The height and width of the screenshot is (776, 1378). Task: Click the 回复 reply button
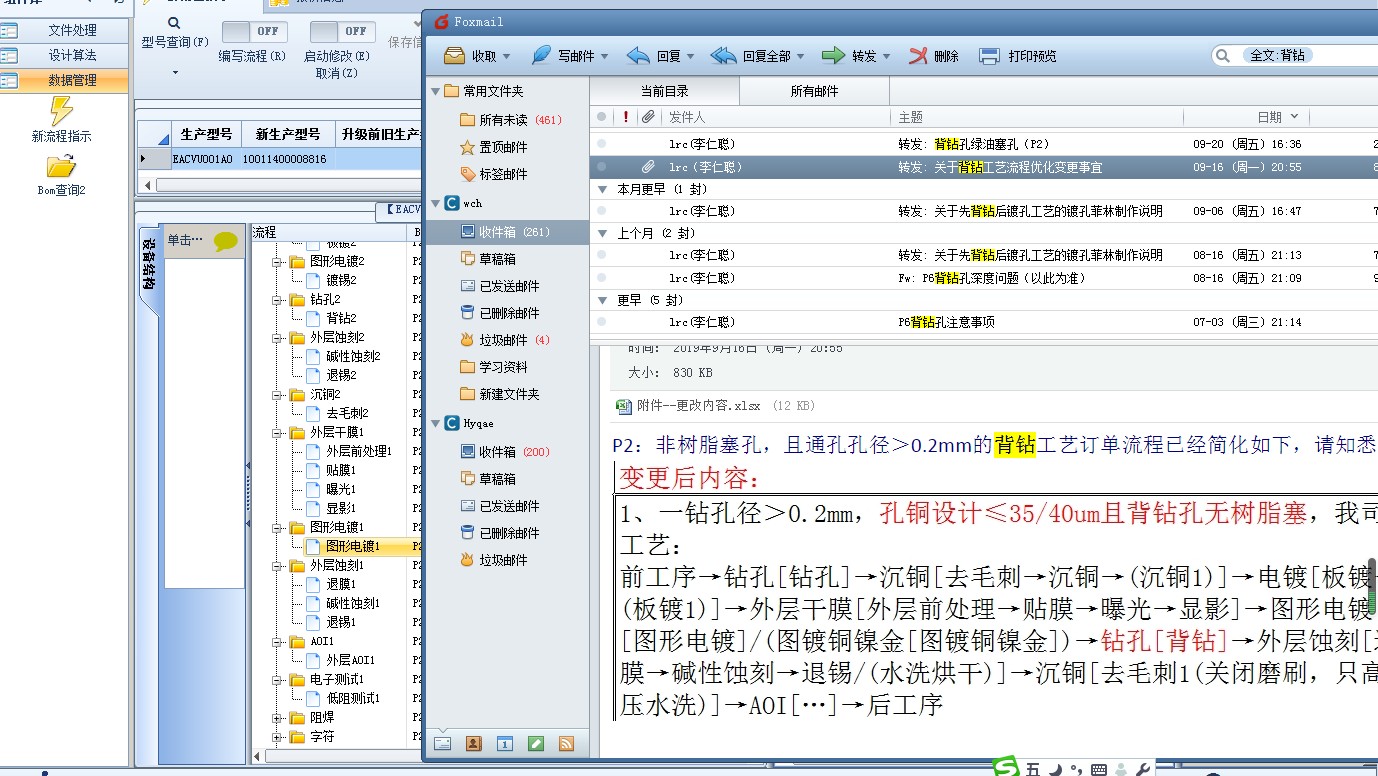tap(654, 56)
